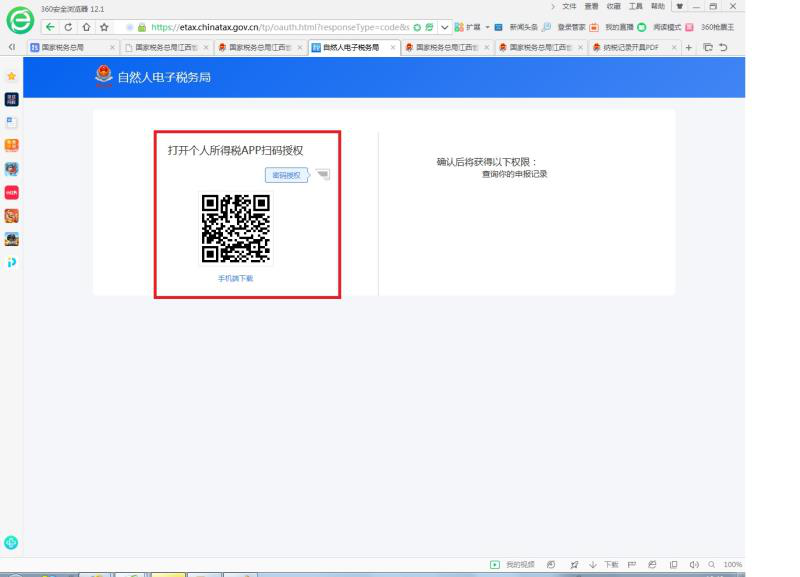Screen dimensions: 800x577
Task: Open the document news sidebar icon
Action: [x=11, y=122]
